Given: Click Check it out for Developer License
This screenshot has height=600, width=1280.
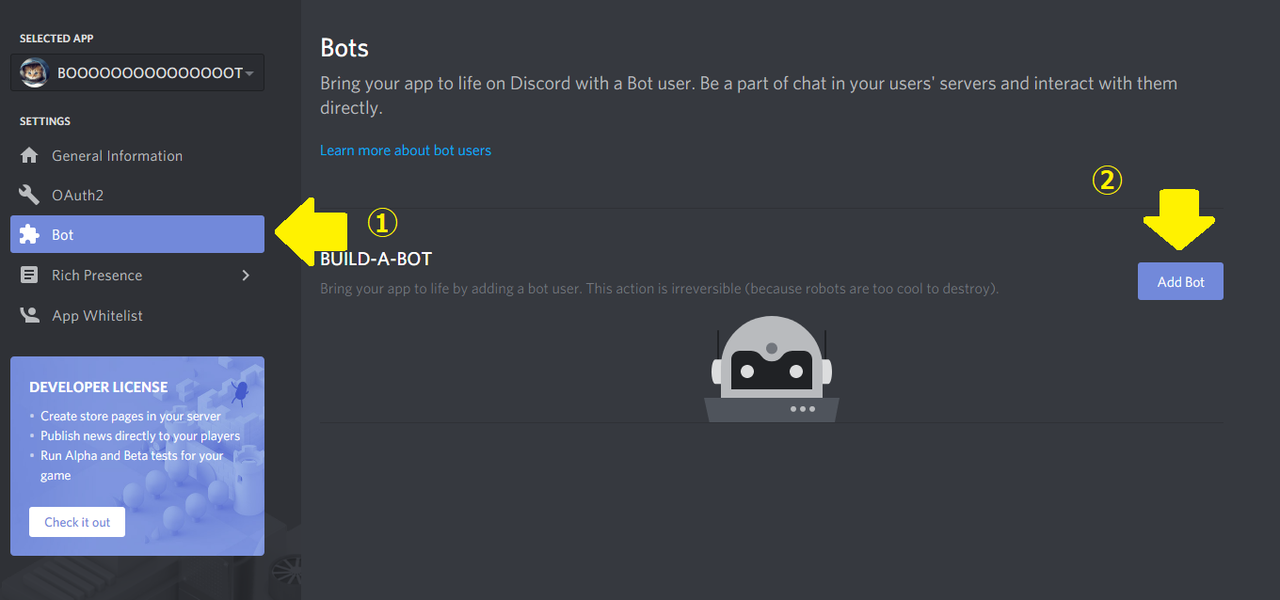Looking at the screenshot, I should (x=77, y=521).
